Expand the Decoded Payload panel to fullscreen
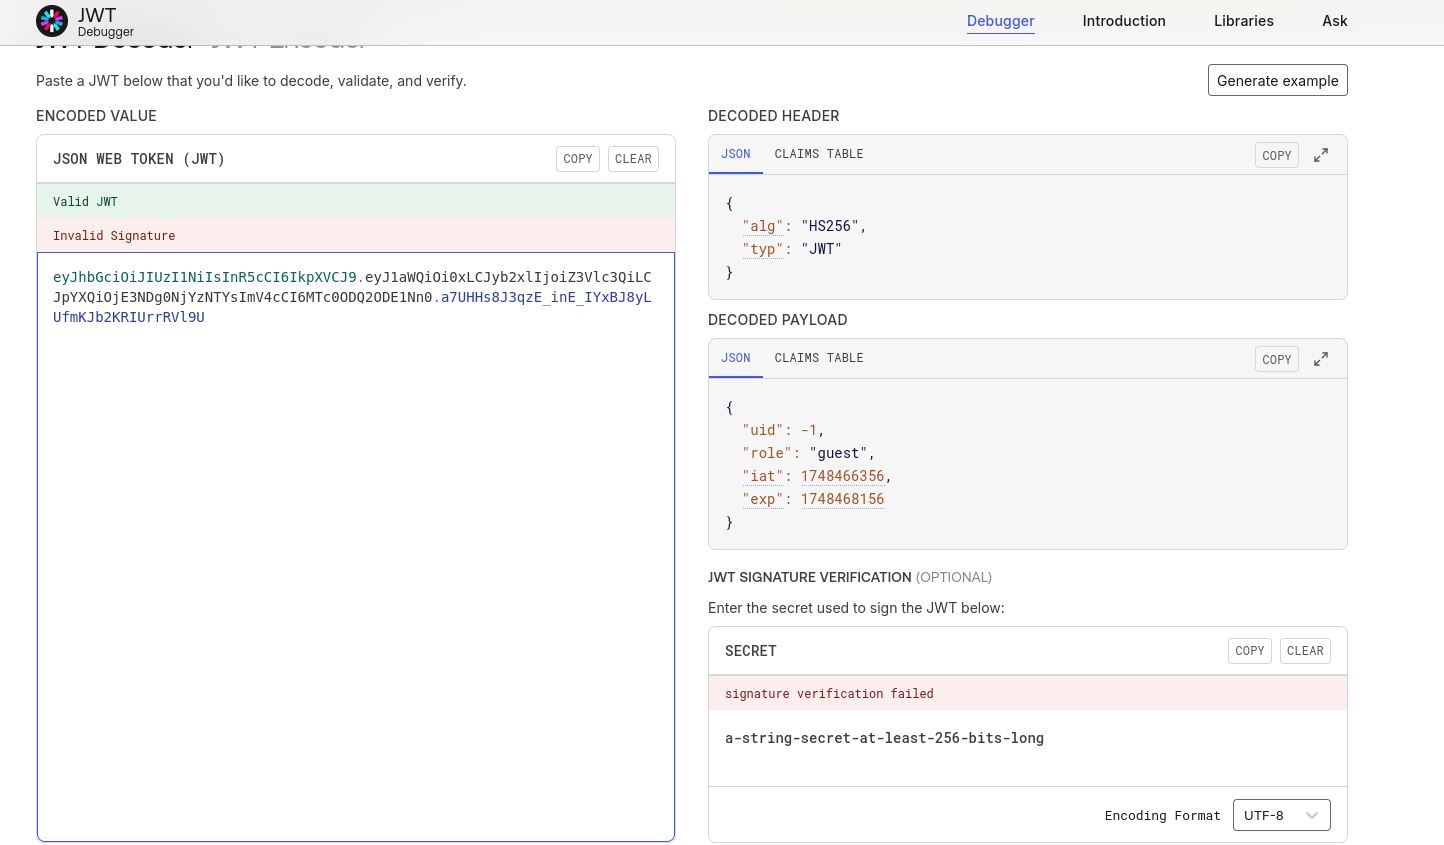 [x=1321, y=359]
